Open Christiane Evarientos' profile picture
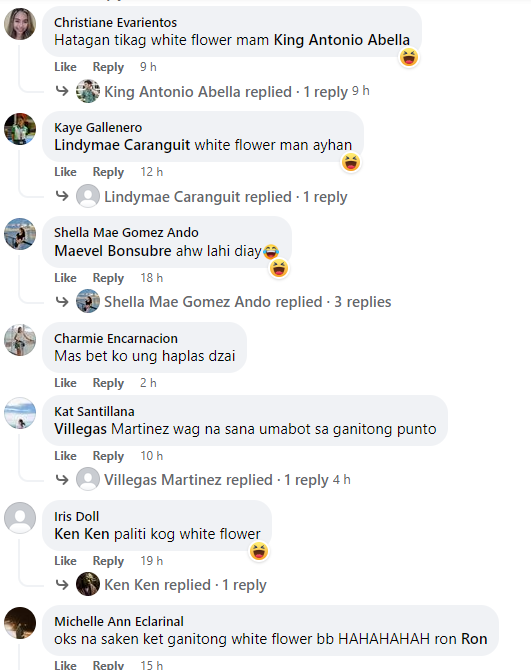 [x=20, y=24]
